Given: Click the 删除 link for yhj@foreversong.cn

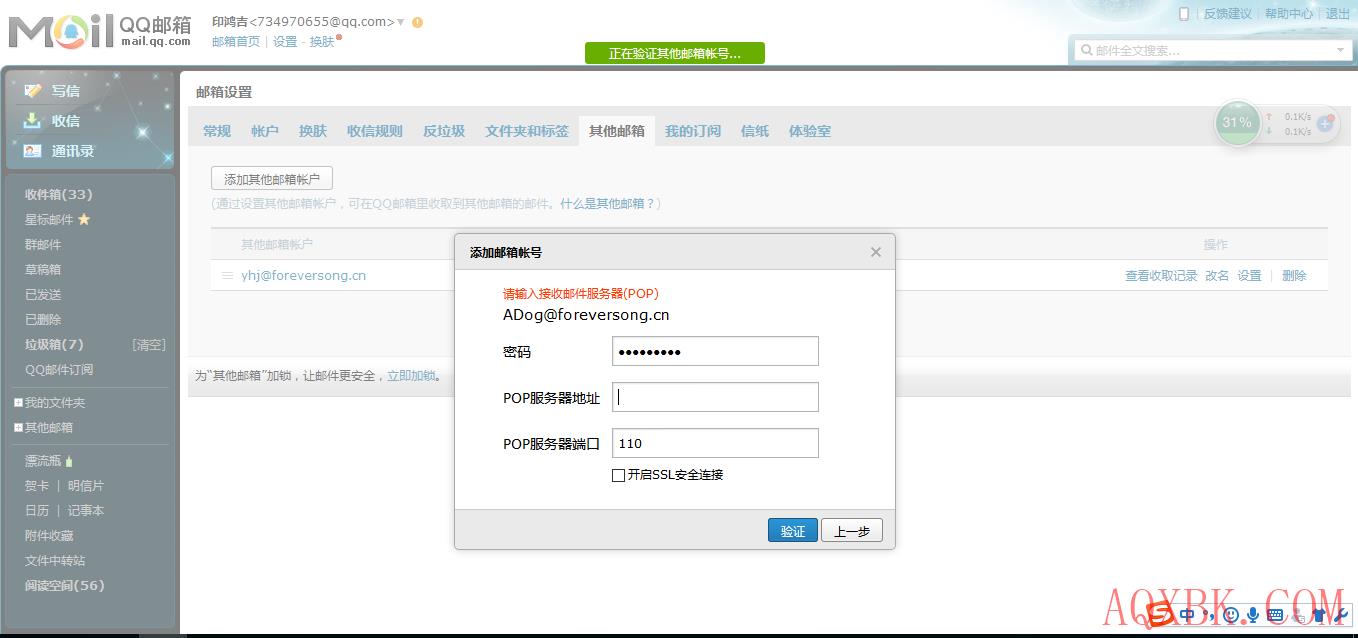Looking at the screenshot, I should [1294, 276].
